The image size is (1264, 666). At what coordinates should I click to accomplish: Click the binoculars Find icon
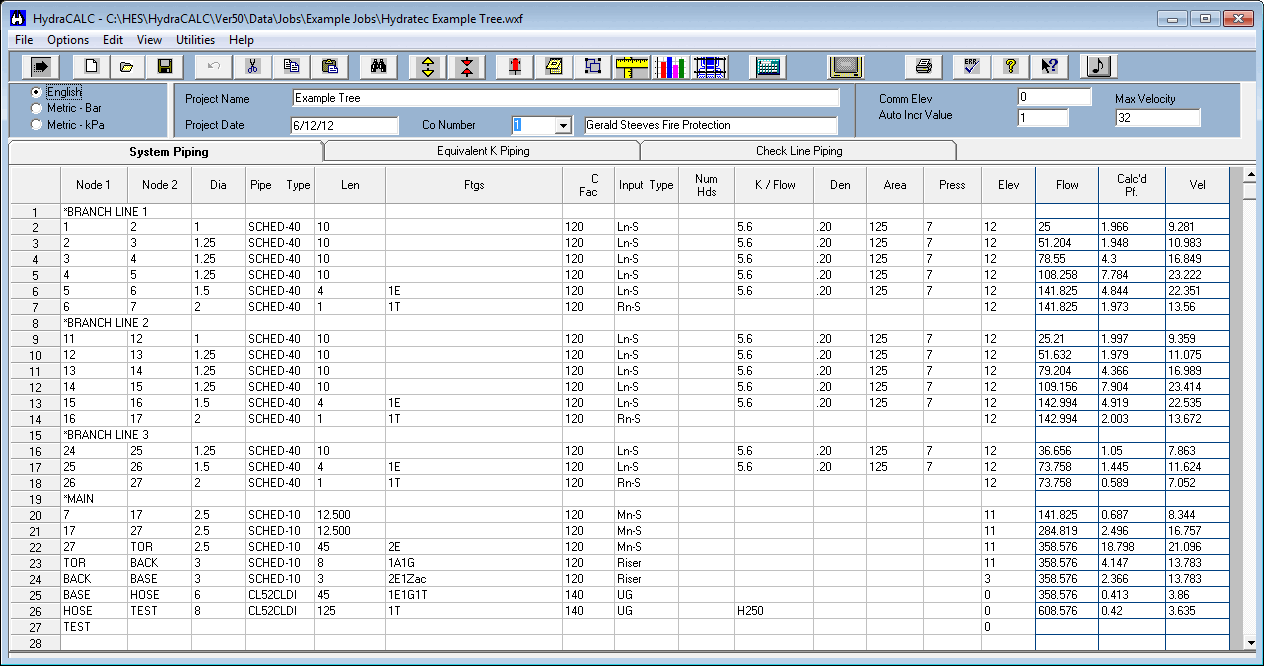[378, 66]
